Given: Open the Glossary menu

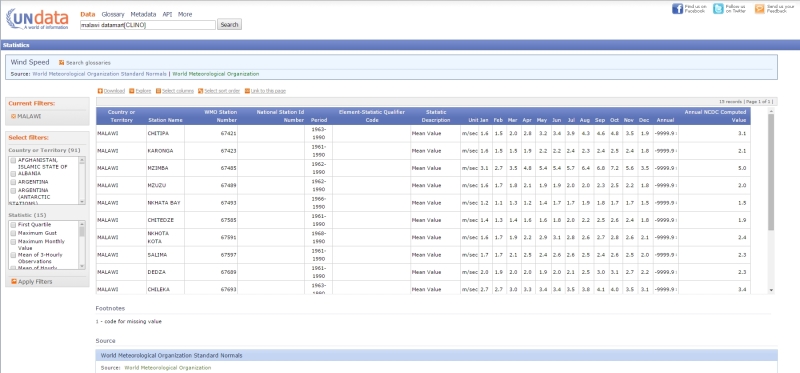Looking at the screenshot, I should tap(113, 14).
